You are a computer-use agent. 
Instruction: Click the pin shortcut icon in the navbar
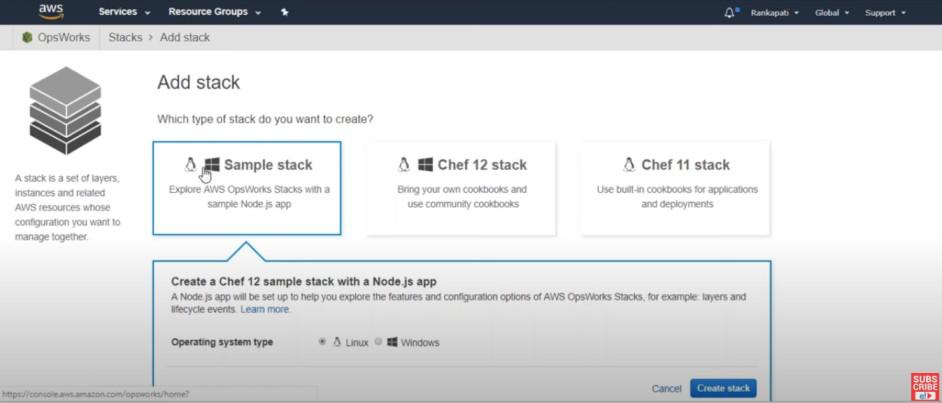(286, 13)
